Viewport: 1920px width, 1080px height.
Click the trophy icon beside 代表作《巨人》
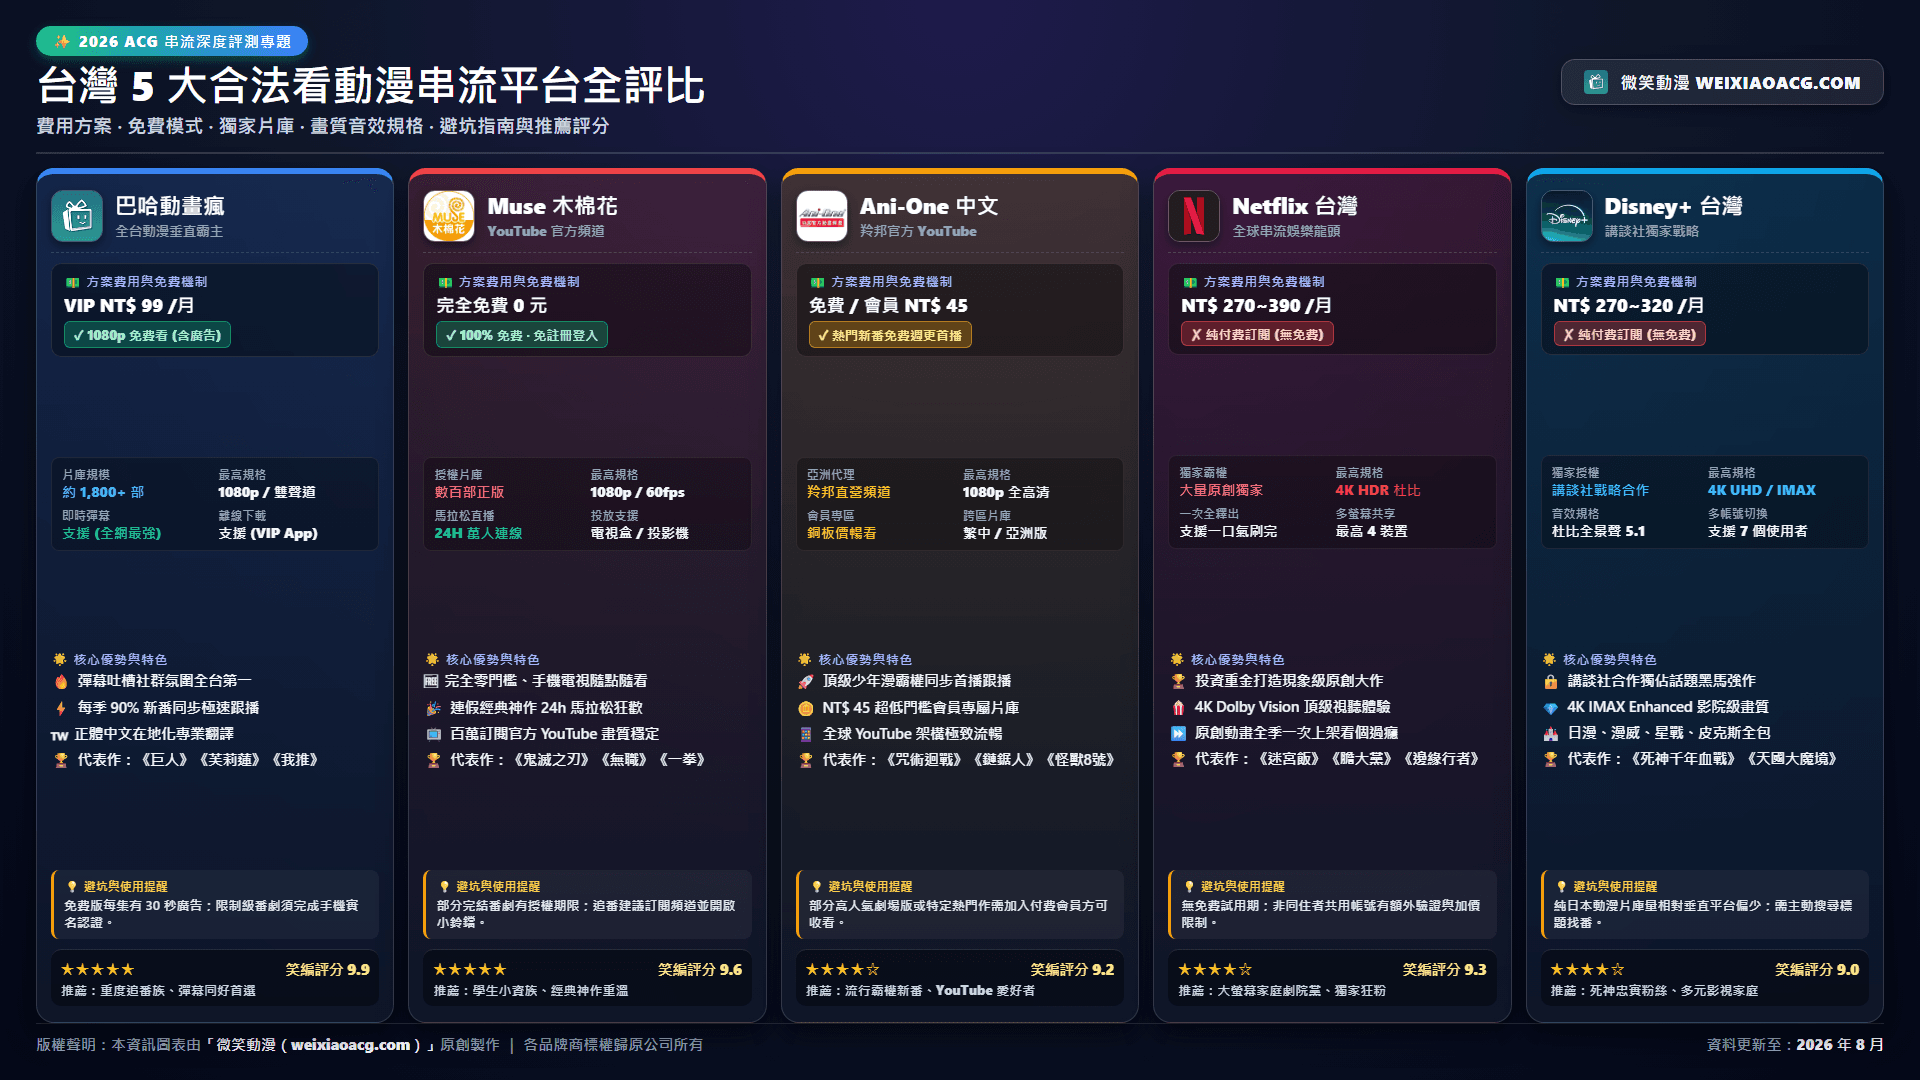tap(61, 760)
